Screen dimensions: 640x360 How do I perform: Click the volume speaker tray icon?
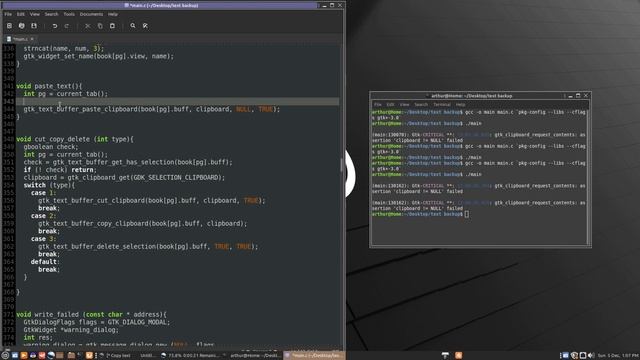point(591,356)
